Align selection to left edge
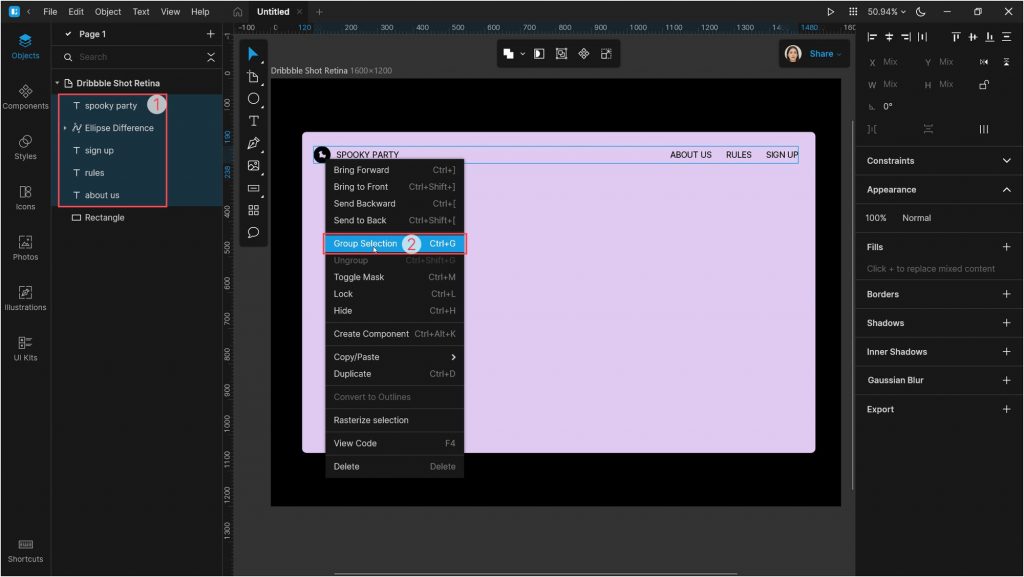Viewport: 1024px width, 577px height. click(872, 37)
